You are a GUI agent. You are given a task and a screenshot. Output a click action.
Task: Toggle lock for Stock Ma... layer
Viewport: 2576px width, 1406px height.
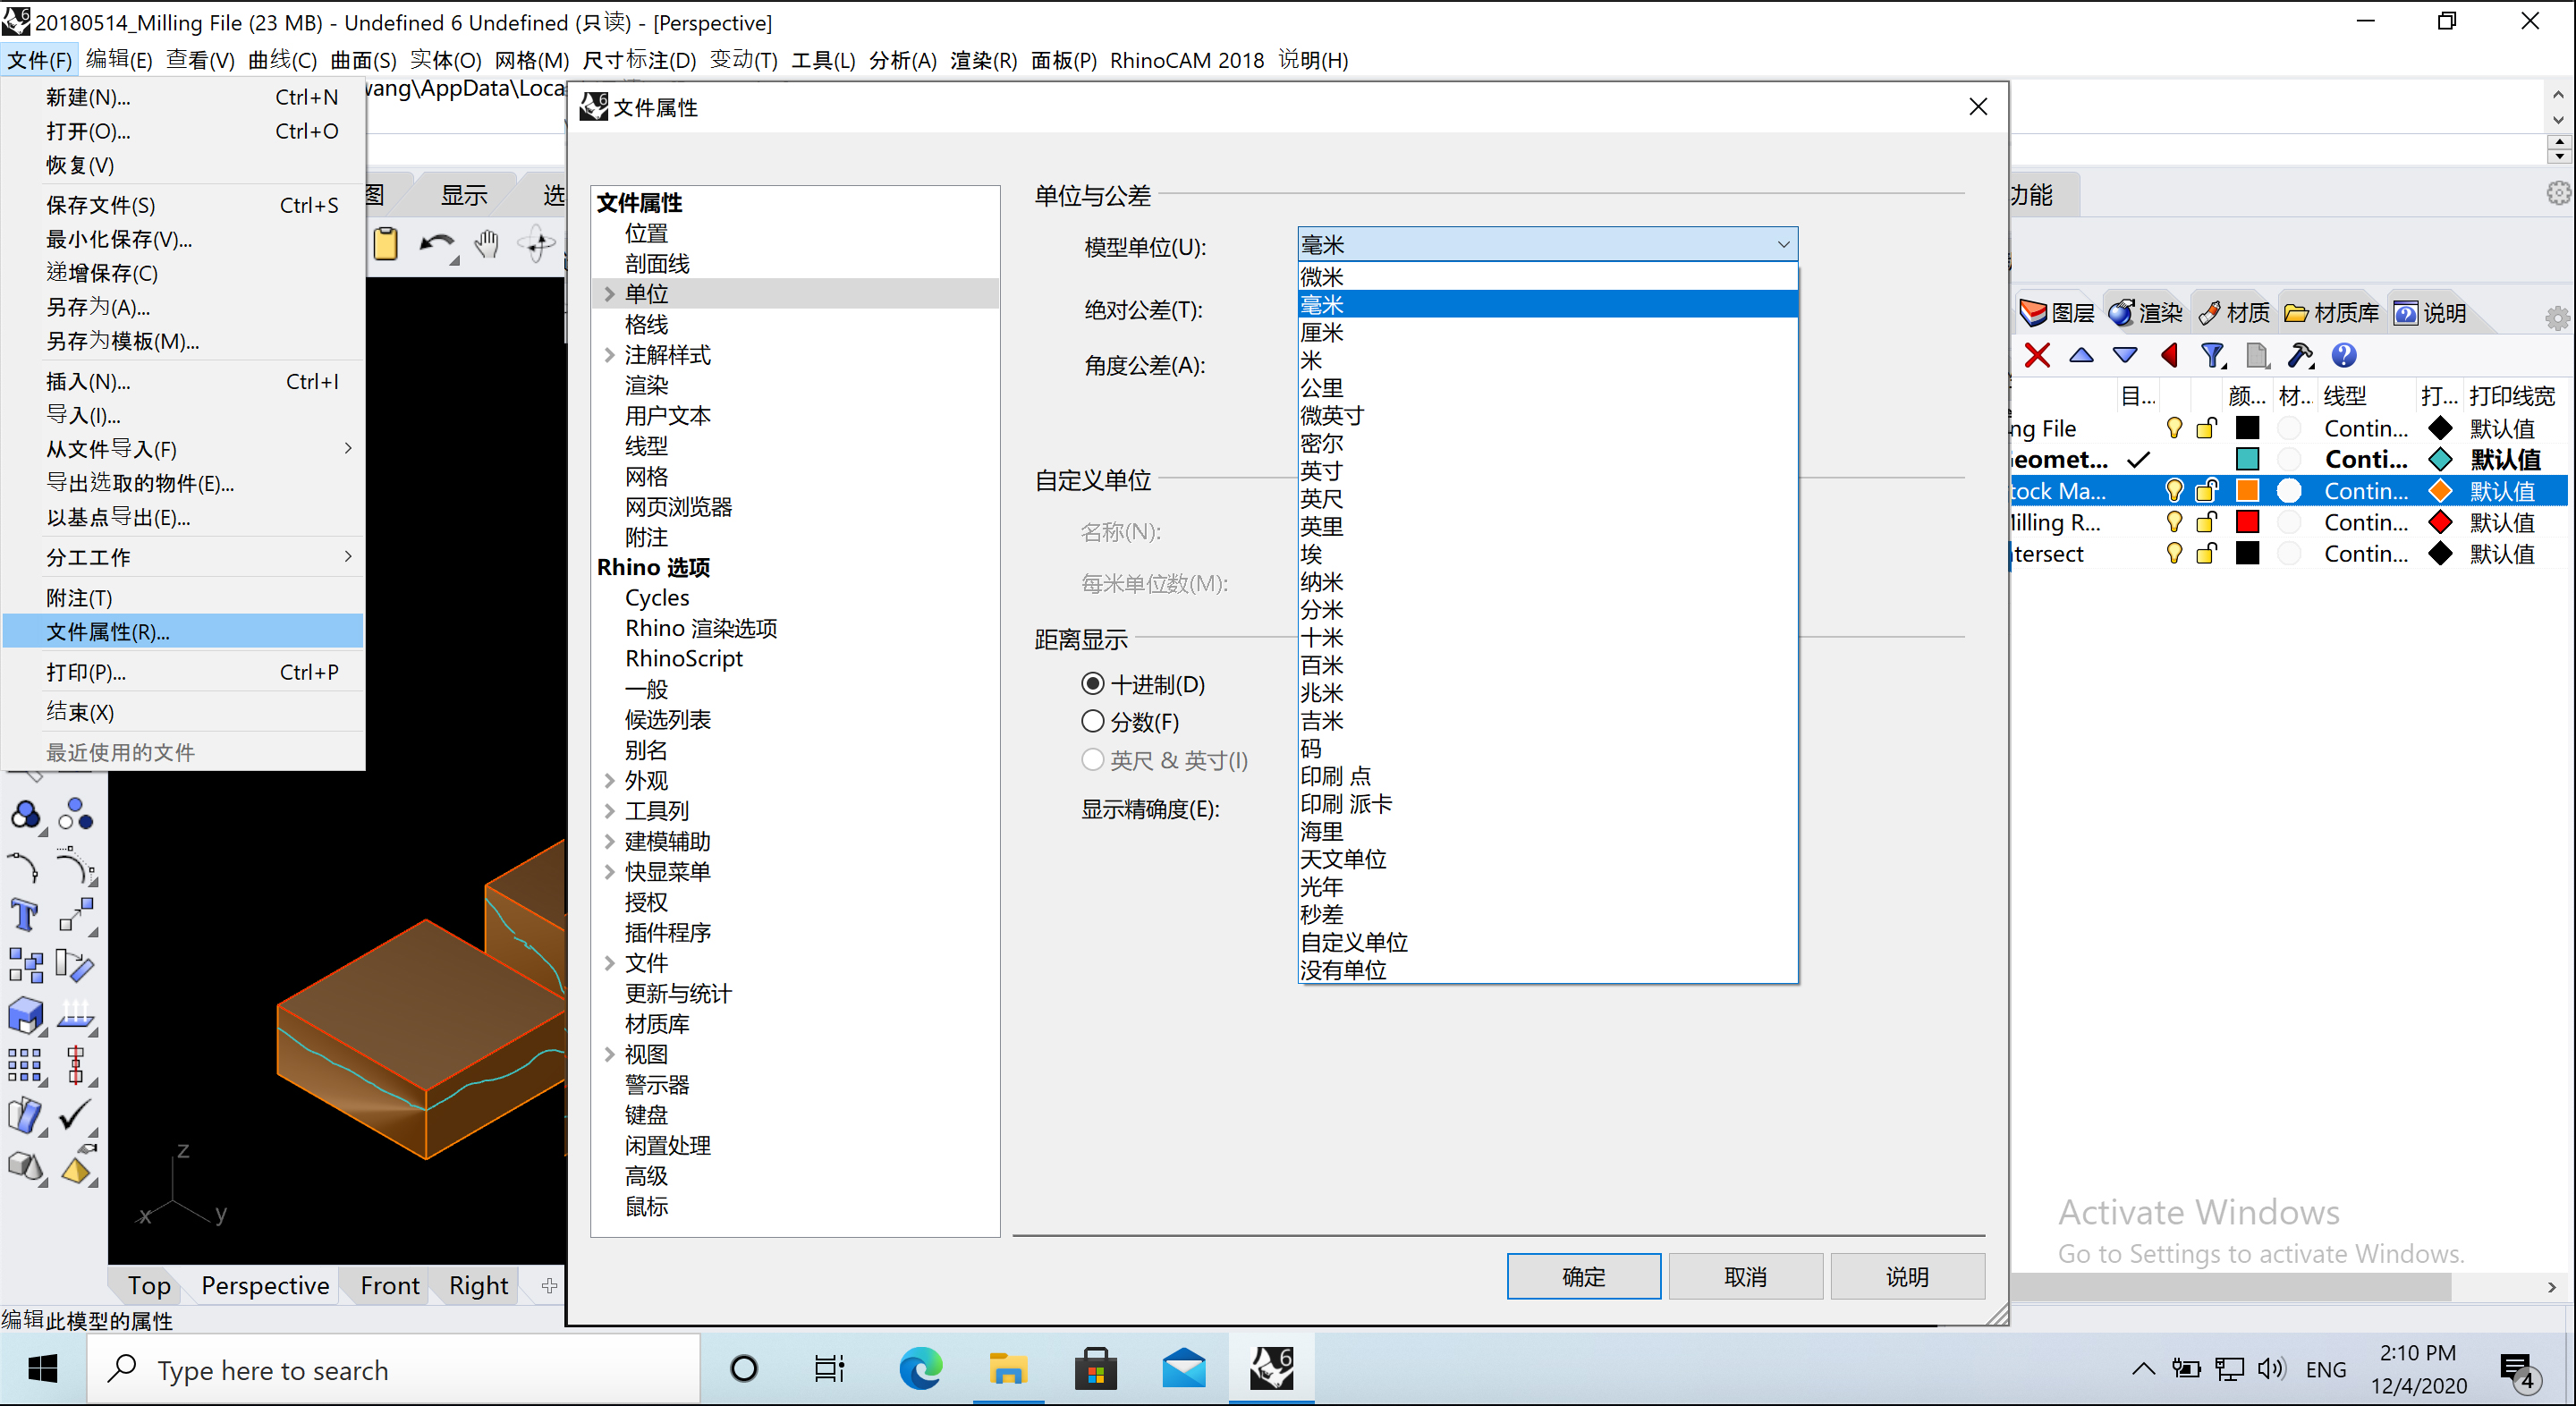(x=2207, y=490)
